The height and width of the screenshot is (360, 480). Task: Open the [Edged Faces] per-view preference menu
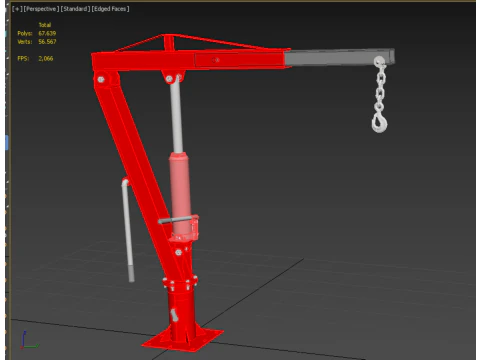click(x=110, y=9)
